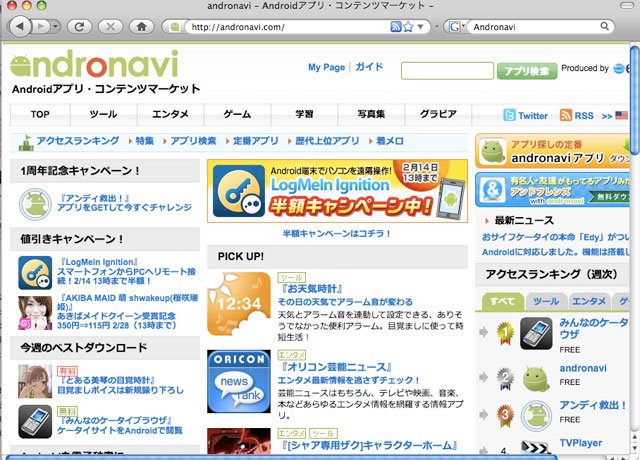Click the site favicon beside the URL
The height and width of the screenshot is (460, 640).
(175, 27)
